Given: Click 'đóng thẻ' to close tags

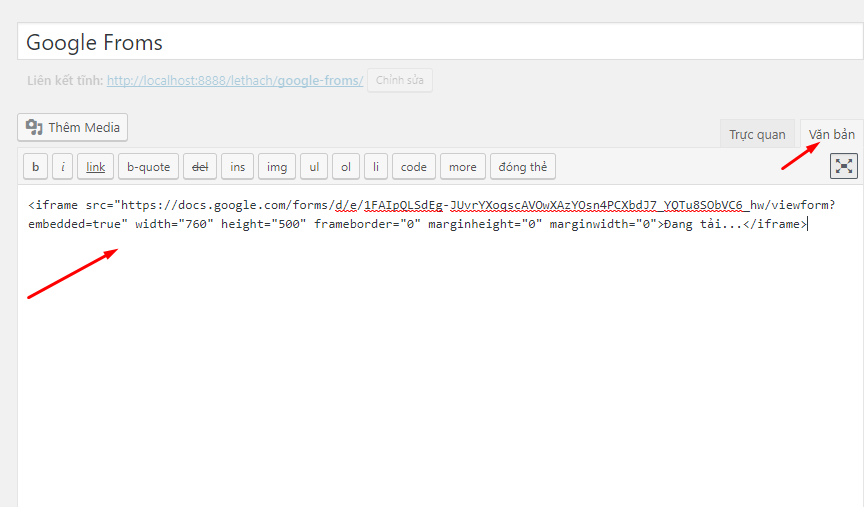Looking at the screenshot, I should (522, 167).
